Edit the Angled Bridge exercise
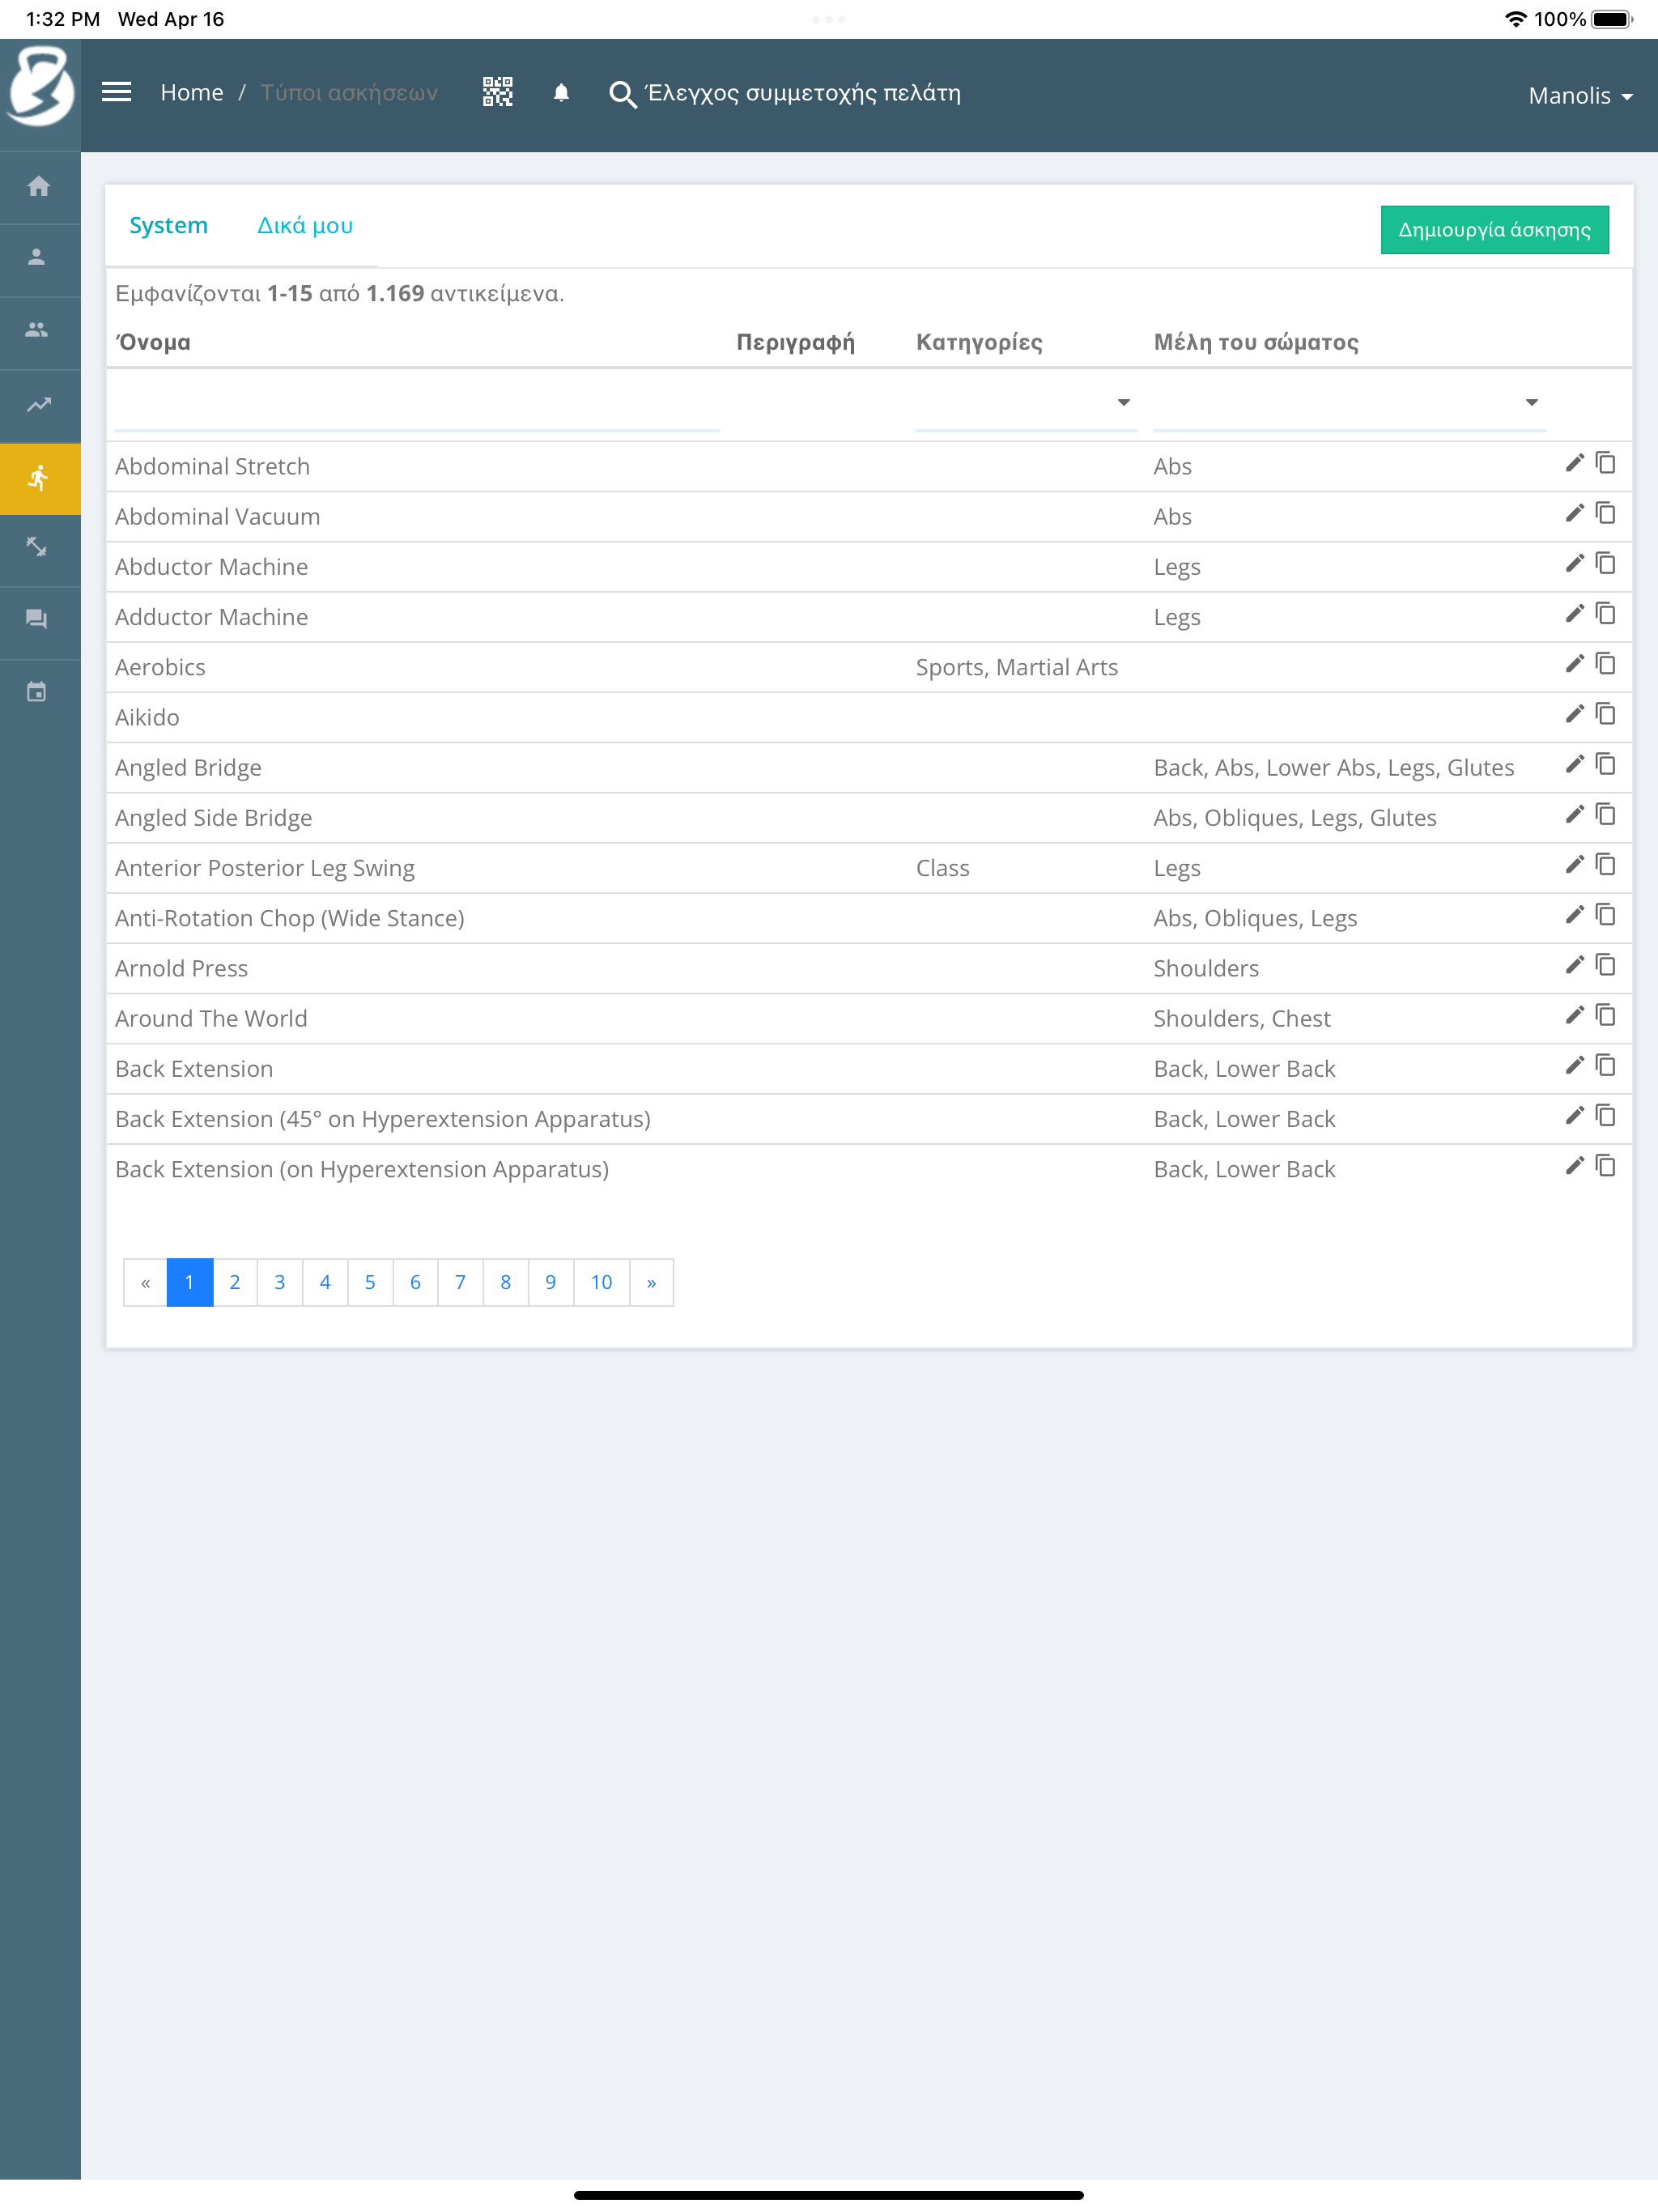1658x2212 pixels. pos(1574,764)
